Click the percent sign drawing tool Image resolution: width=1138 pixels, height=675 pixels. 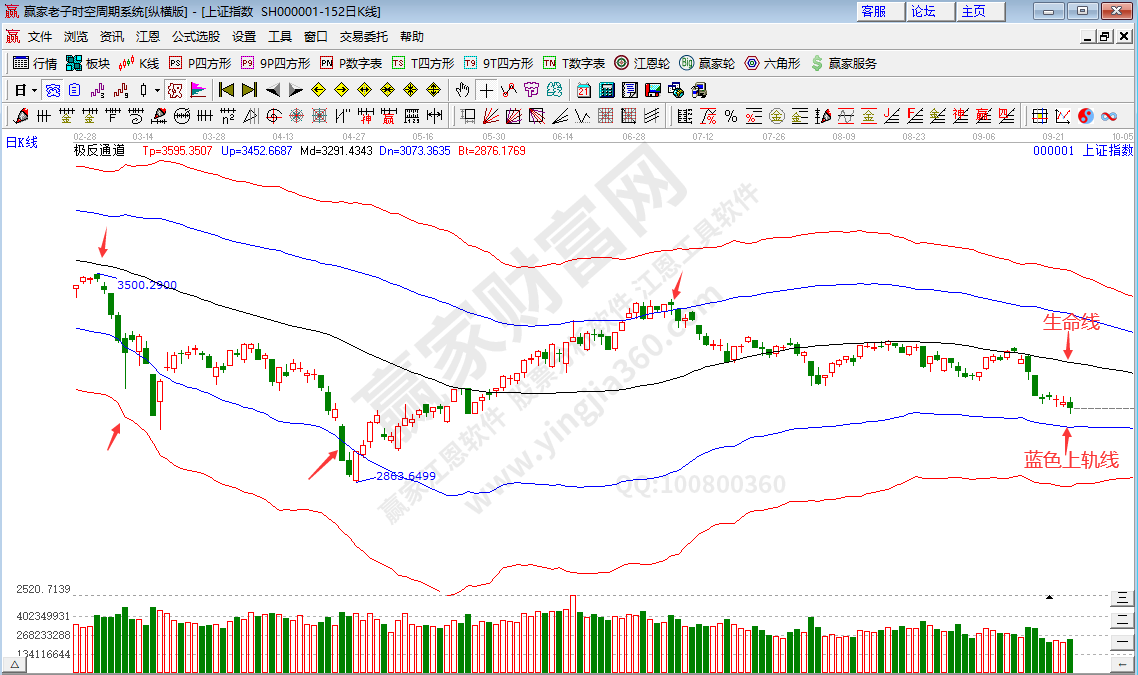[731, 116]
